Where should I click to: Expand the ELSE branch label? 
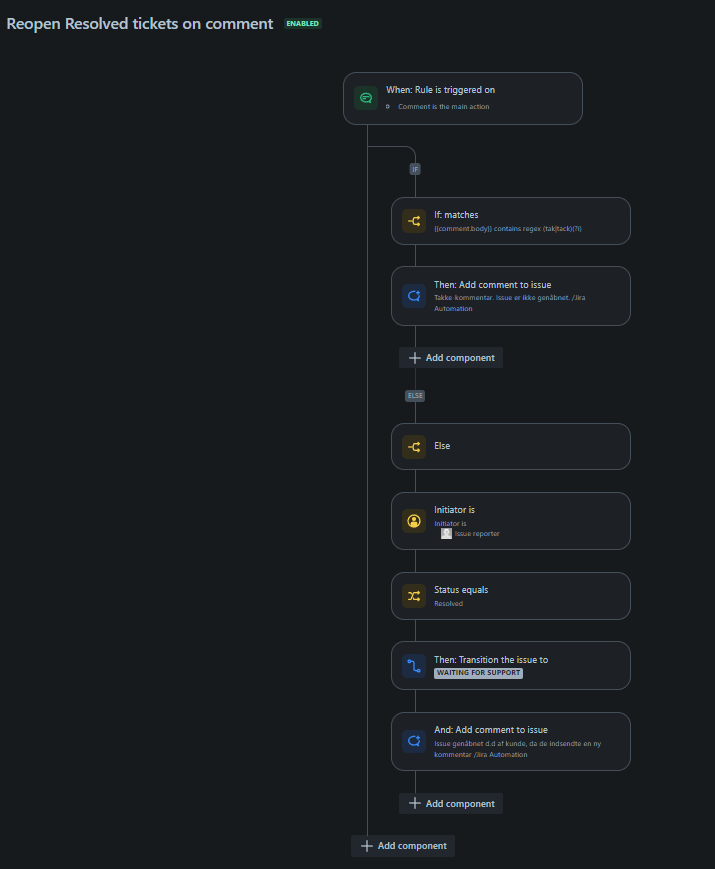coord(415,396)
